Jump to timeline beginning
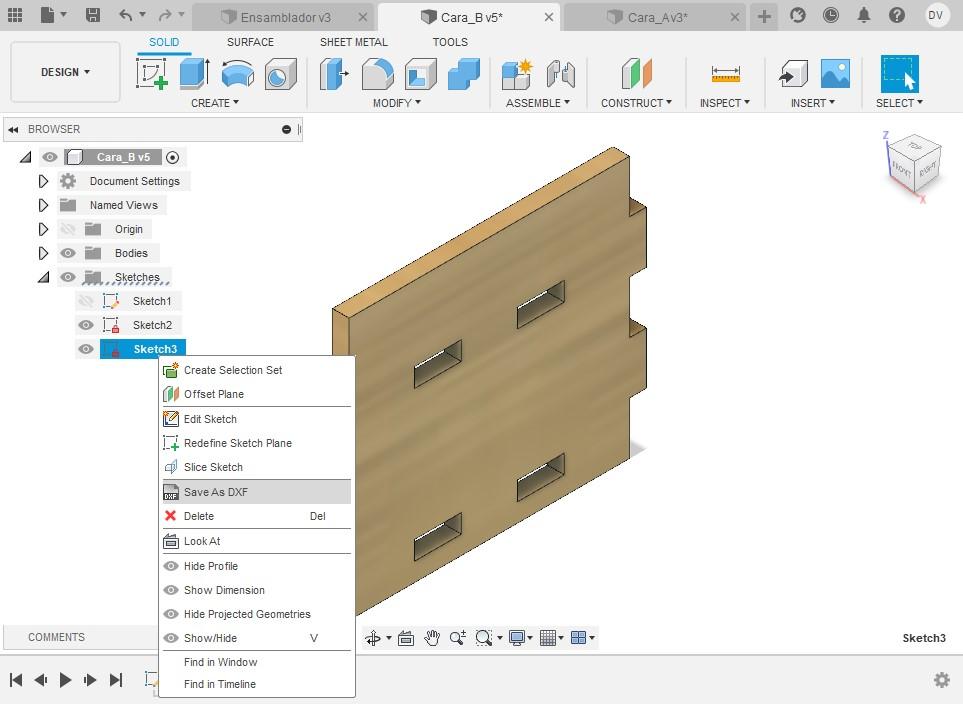 [16, 679]
